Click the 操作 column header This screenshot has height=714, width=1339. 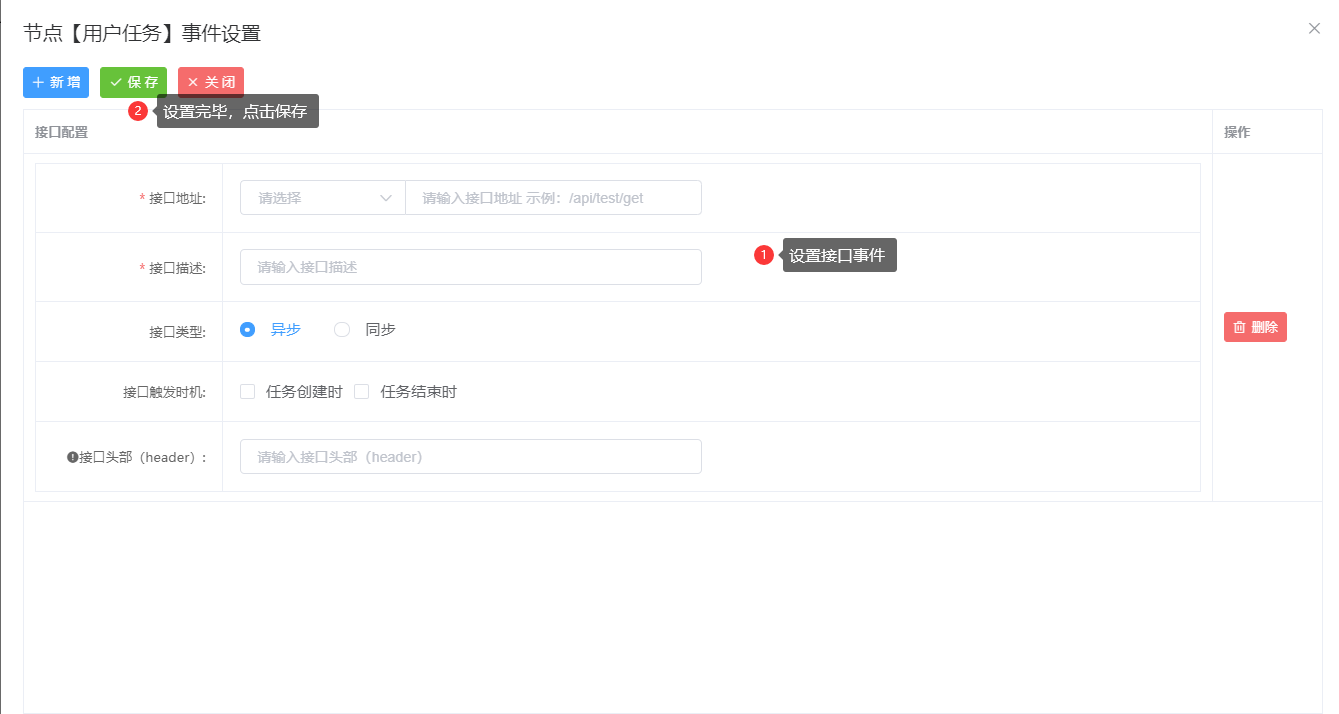click(1237, 132)
